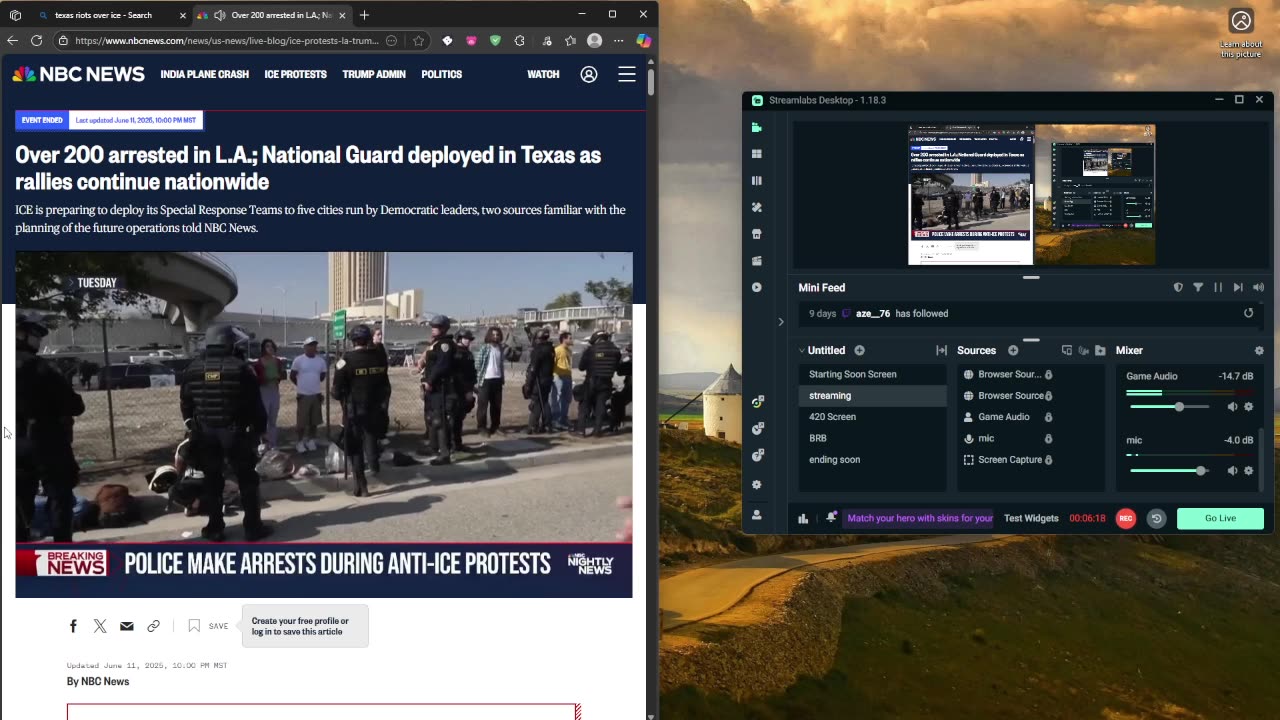Share the article on X

pos(100,626)
